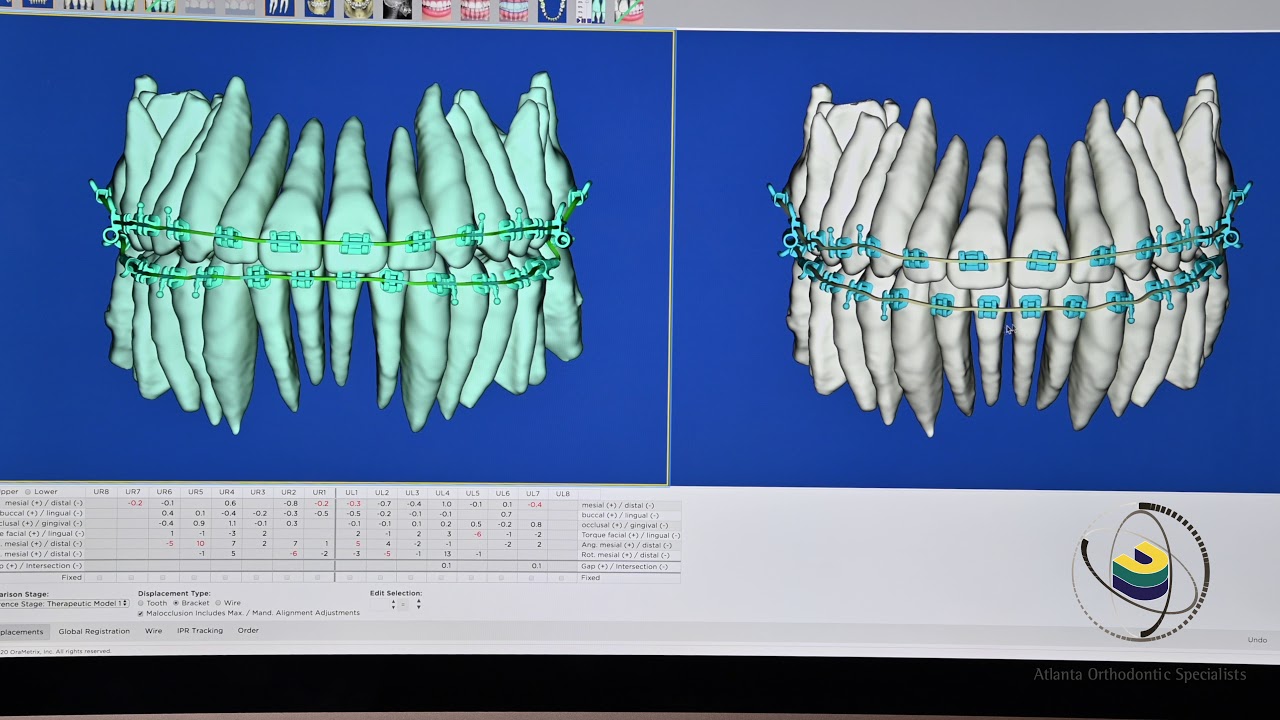Switch to the Global Registration tab
The image size is (1280, 720).
pyautogui.click(x=94, y=631)
